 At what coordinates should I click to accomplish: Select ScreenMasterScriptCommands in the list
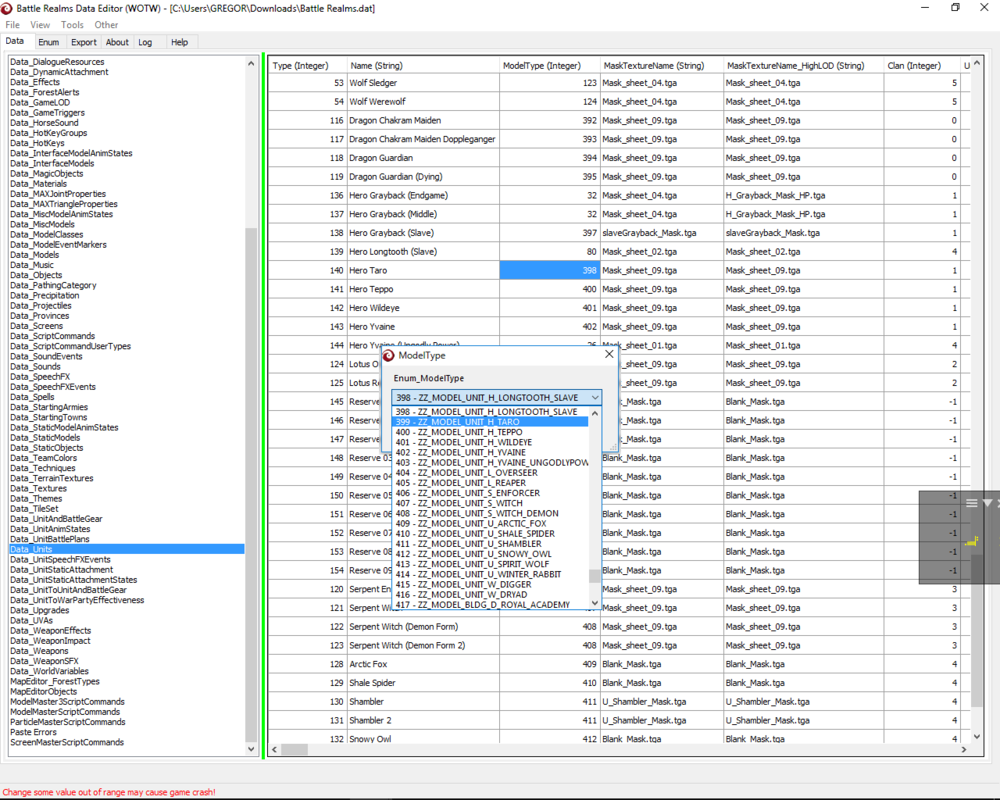click(x=67, y=742)
